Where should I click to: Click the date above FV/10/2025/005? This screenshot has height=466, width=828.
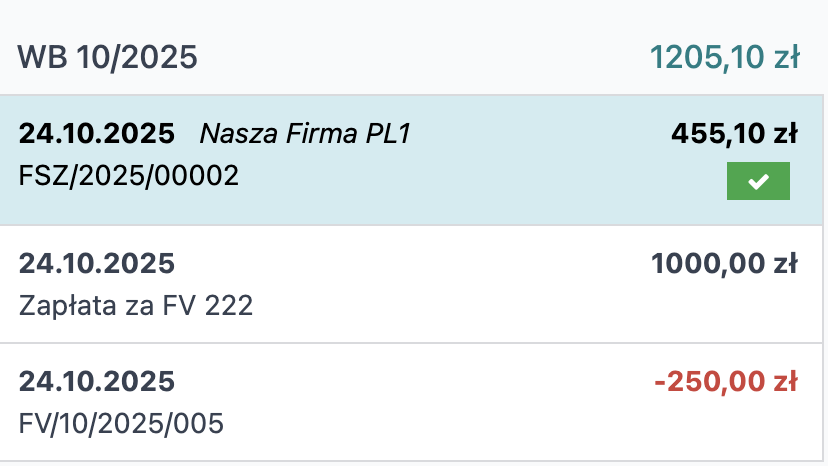click(x=97, y=381)
